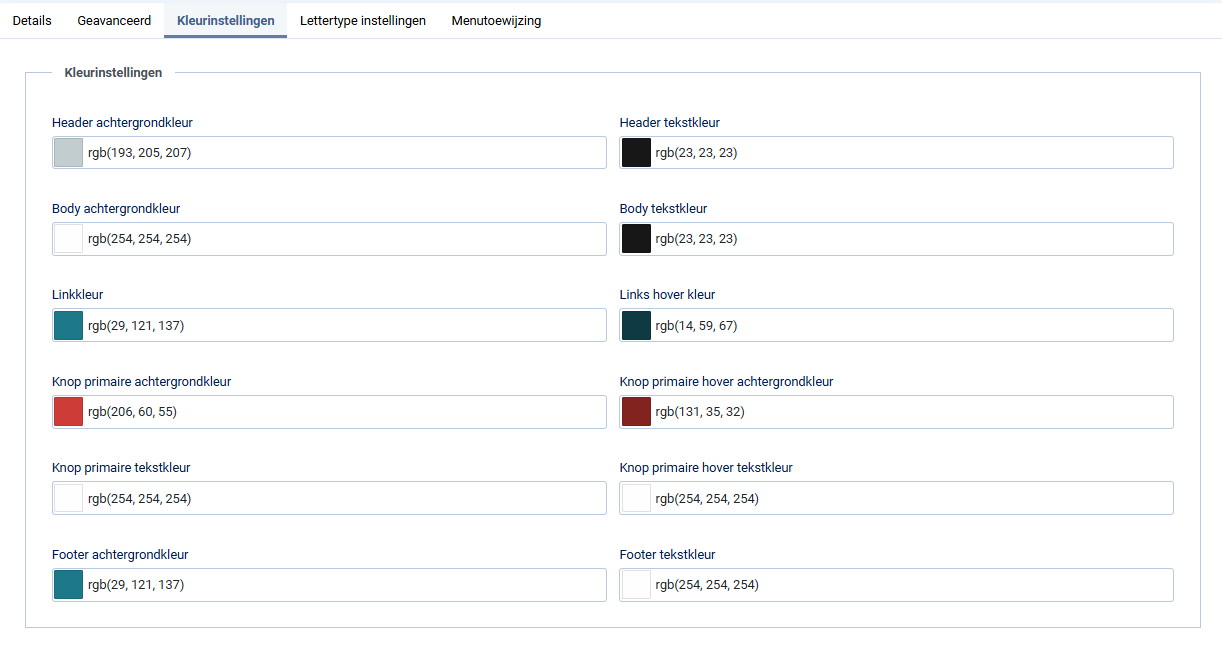Open the Menutoewijzing tab
The width and height of the screenshot is (1222, 664).
(x=495, y=20)
